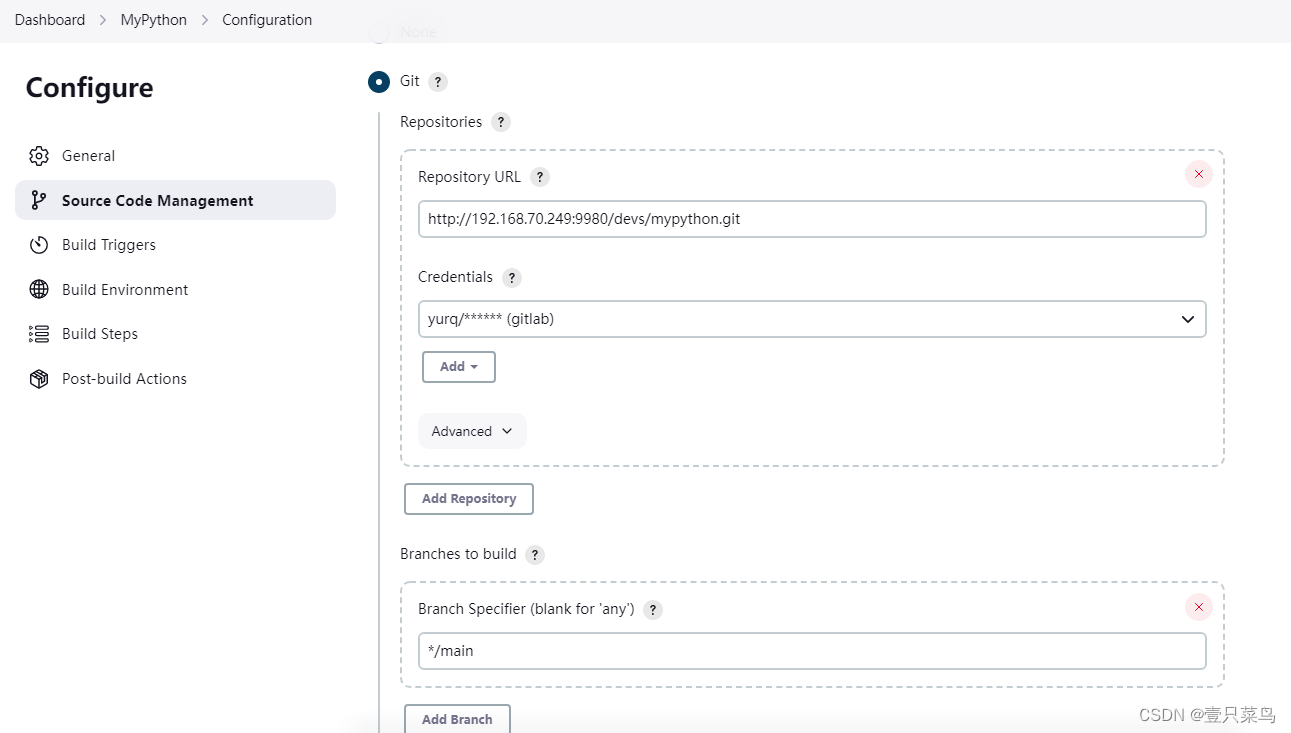Delete the repository entry with red X
Image resolution: width=1291 pixels, height=733 pixels.
pyautogui.click(x=1198, y=174)
